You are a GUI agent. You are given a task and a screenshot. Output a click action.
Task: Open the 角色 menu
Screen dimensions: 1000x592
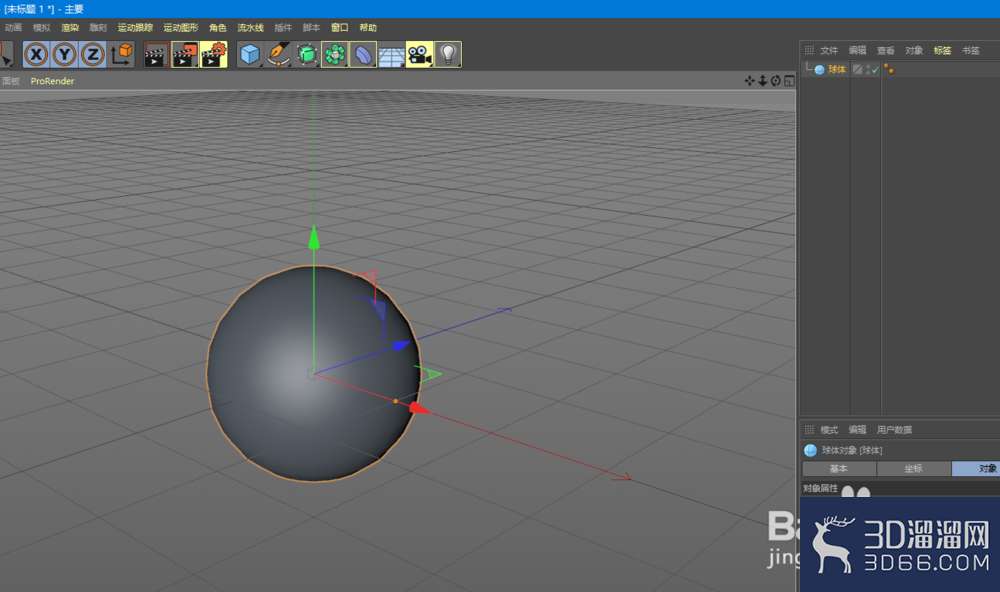[218, 27]
